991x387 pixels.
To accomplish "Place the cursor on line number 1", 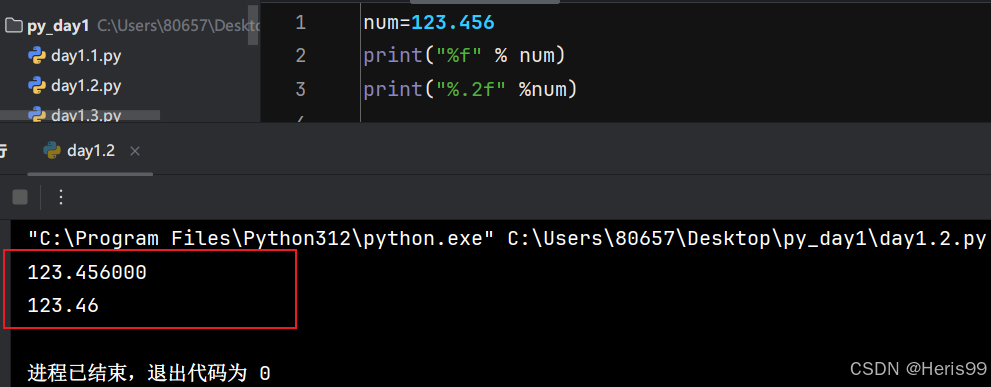I will 300,23.
